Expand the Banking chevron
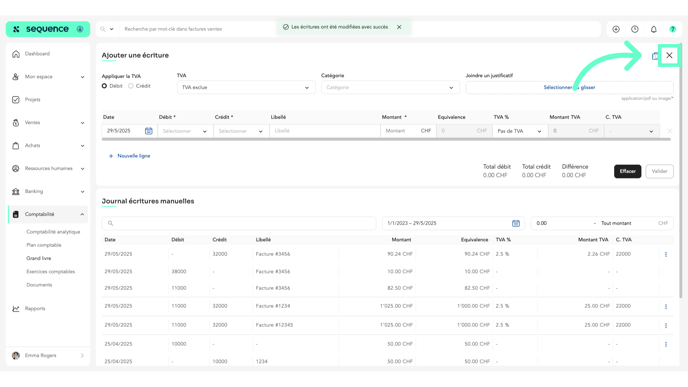Image resolution: width=688 pixels, height=387 pixels. click(x=82, y=191)
